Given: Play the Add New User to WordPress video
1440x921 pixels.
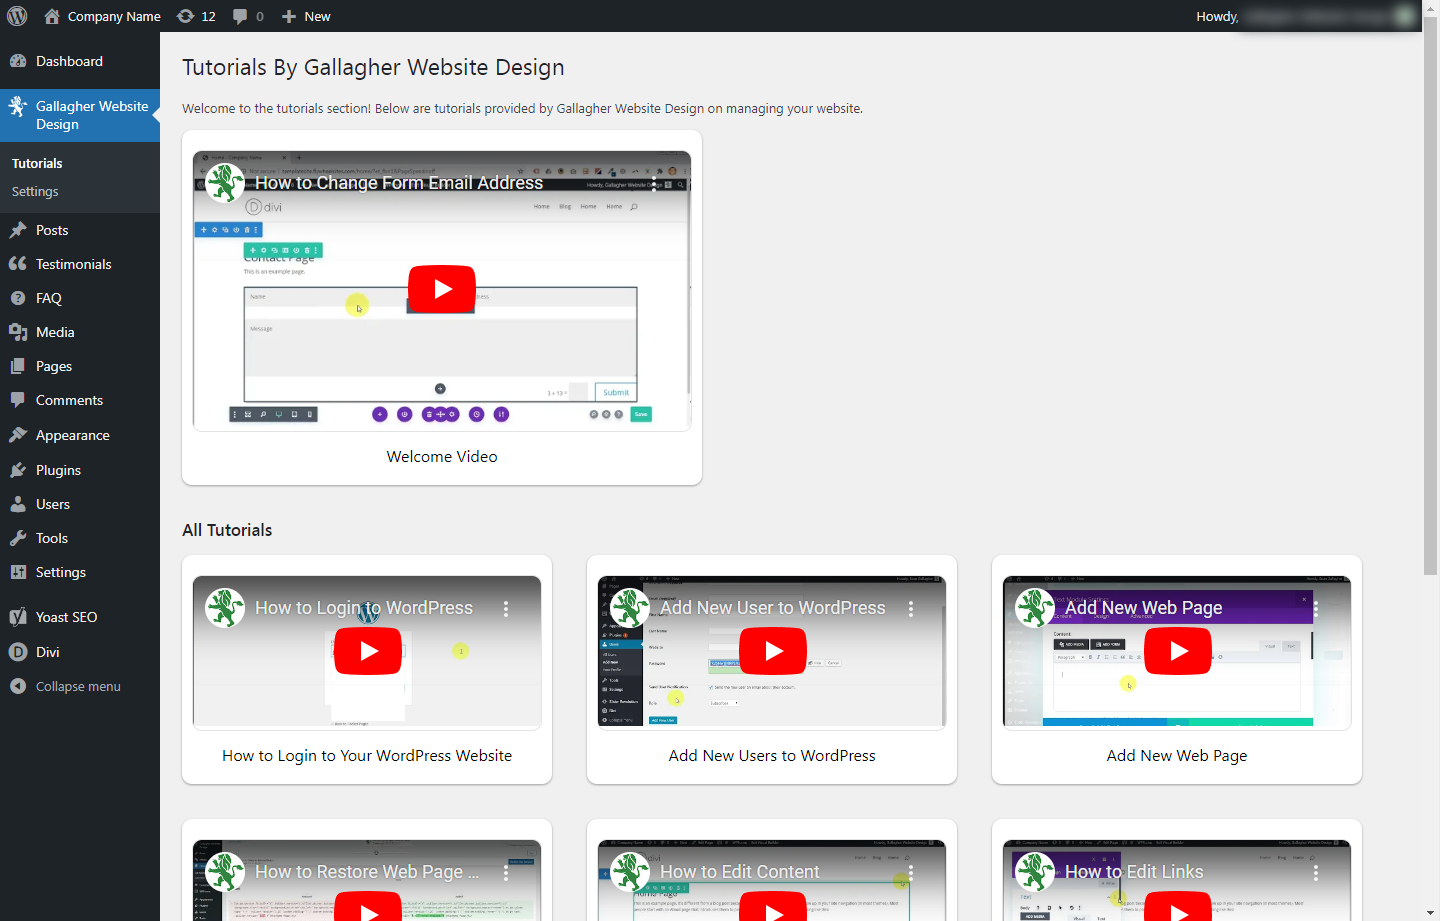Looking at the screenshot, I should click(773, 651).
